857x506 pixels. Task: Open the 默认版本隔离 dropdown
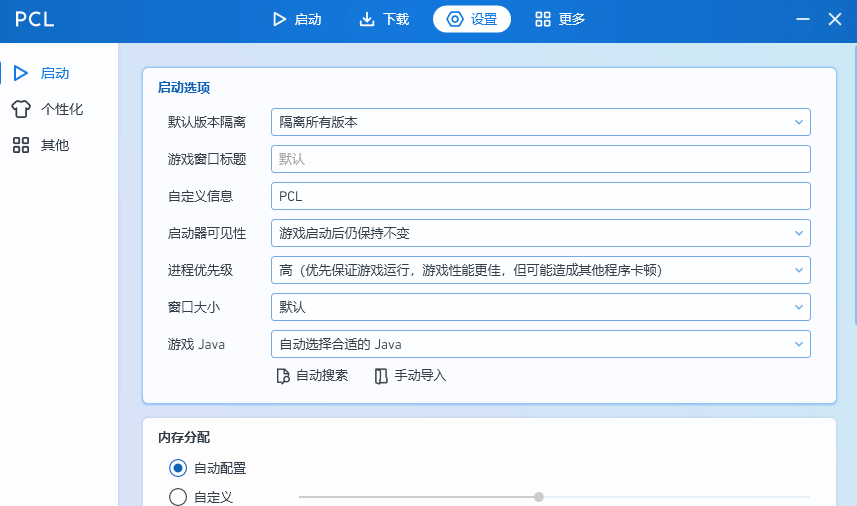tap(540, 122)
